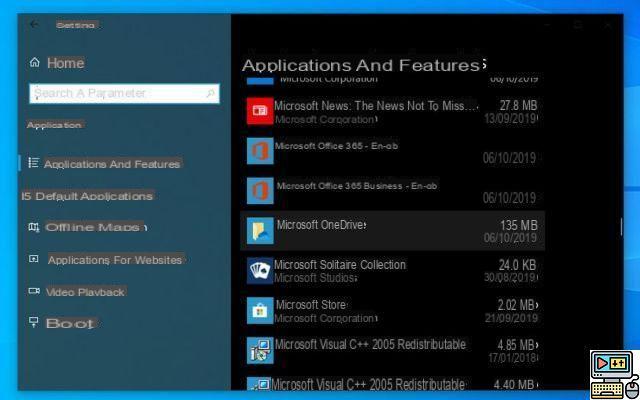Open Video Playback section

(77, 292)
